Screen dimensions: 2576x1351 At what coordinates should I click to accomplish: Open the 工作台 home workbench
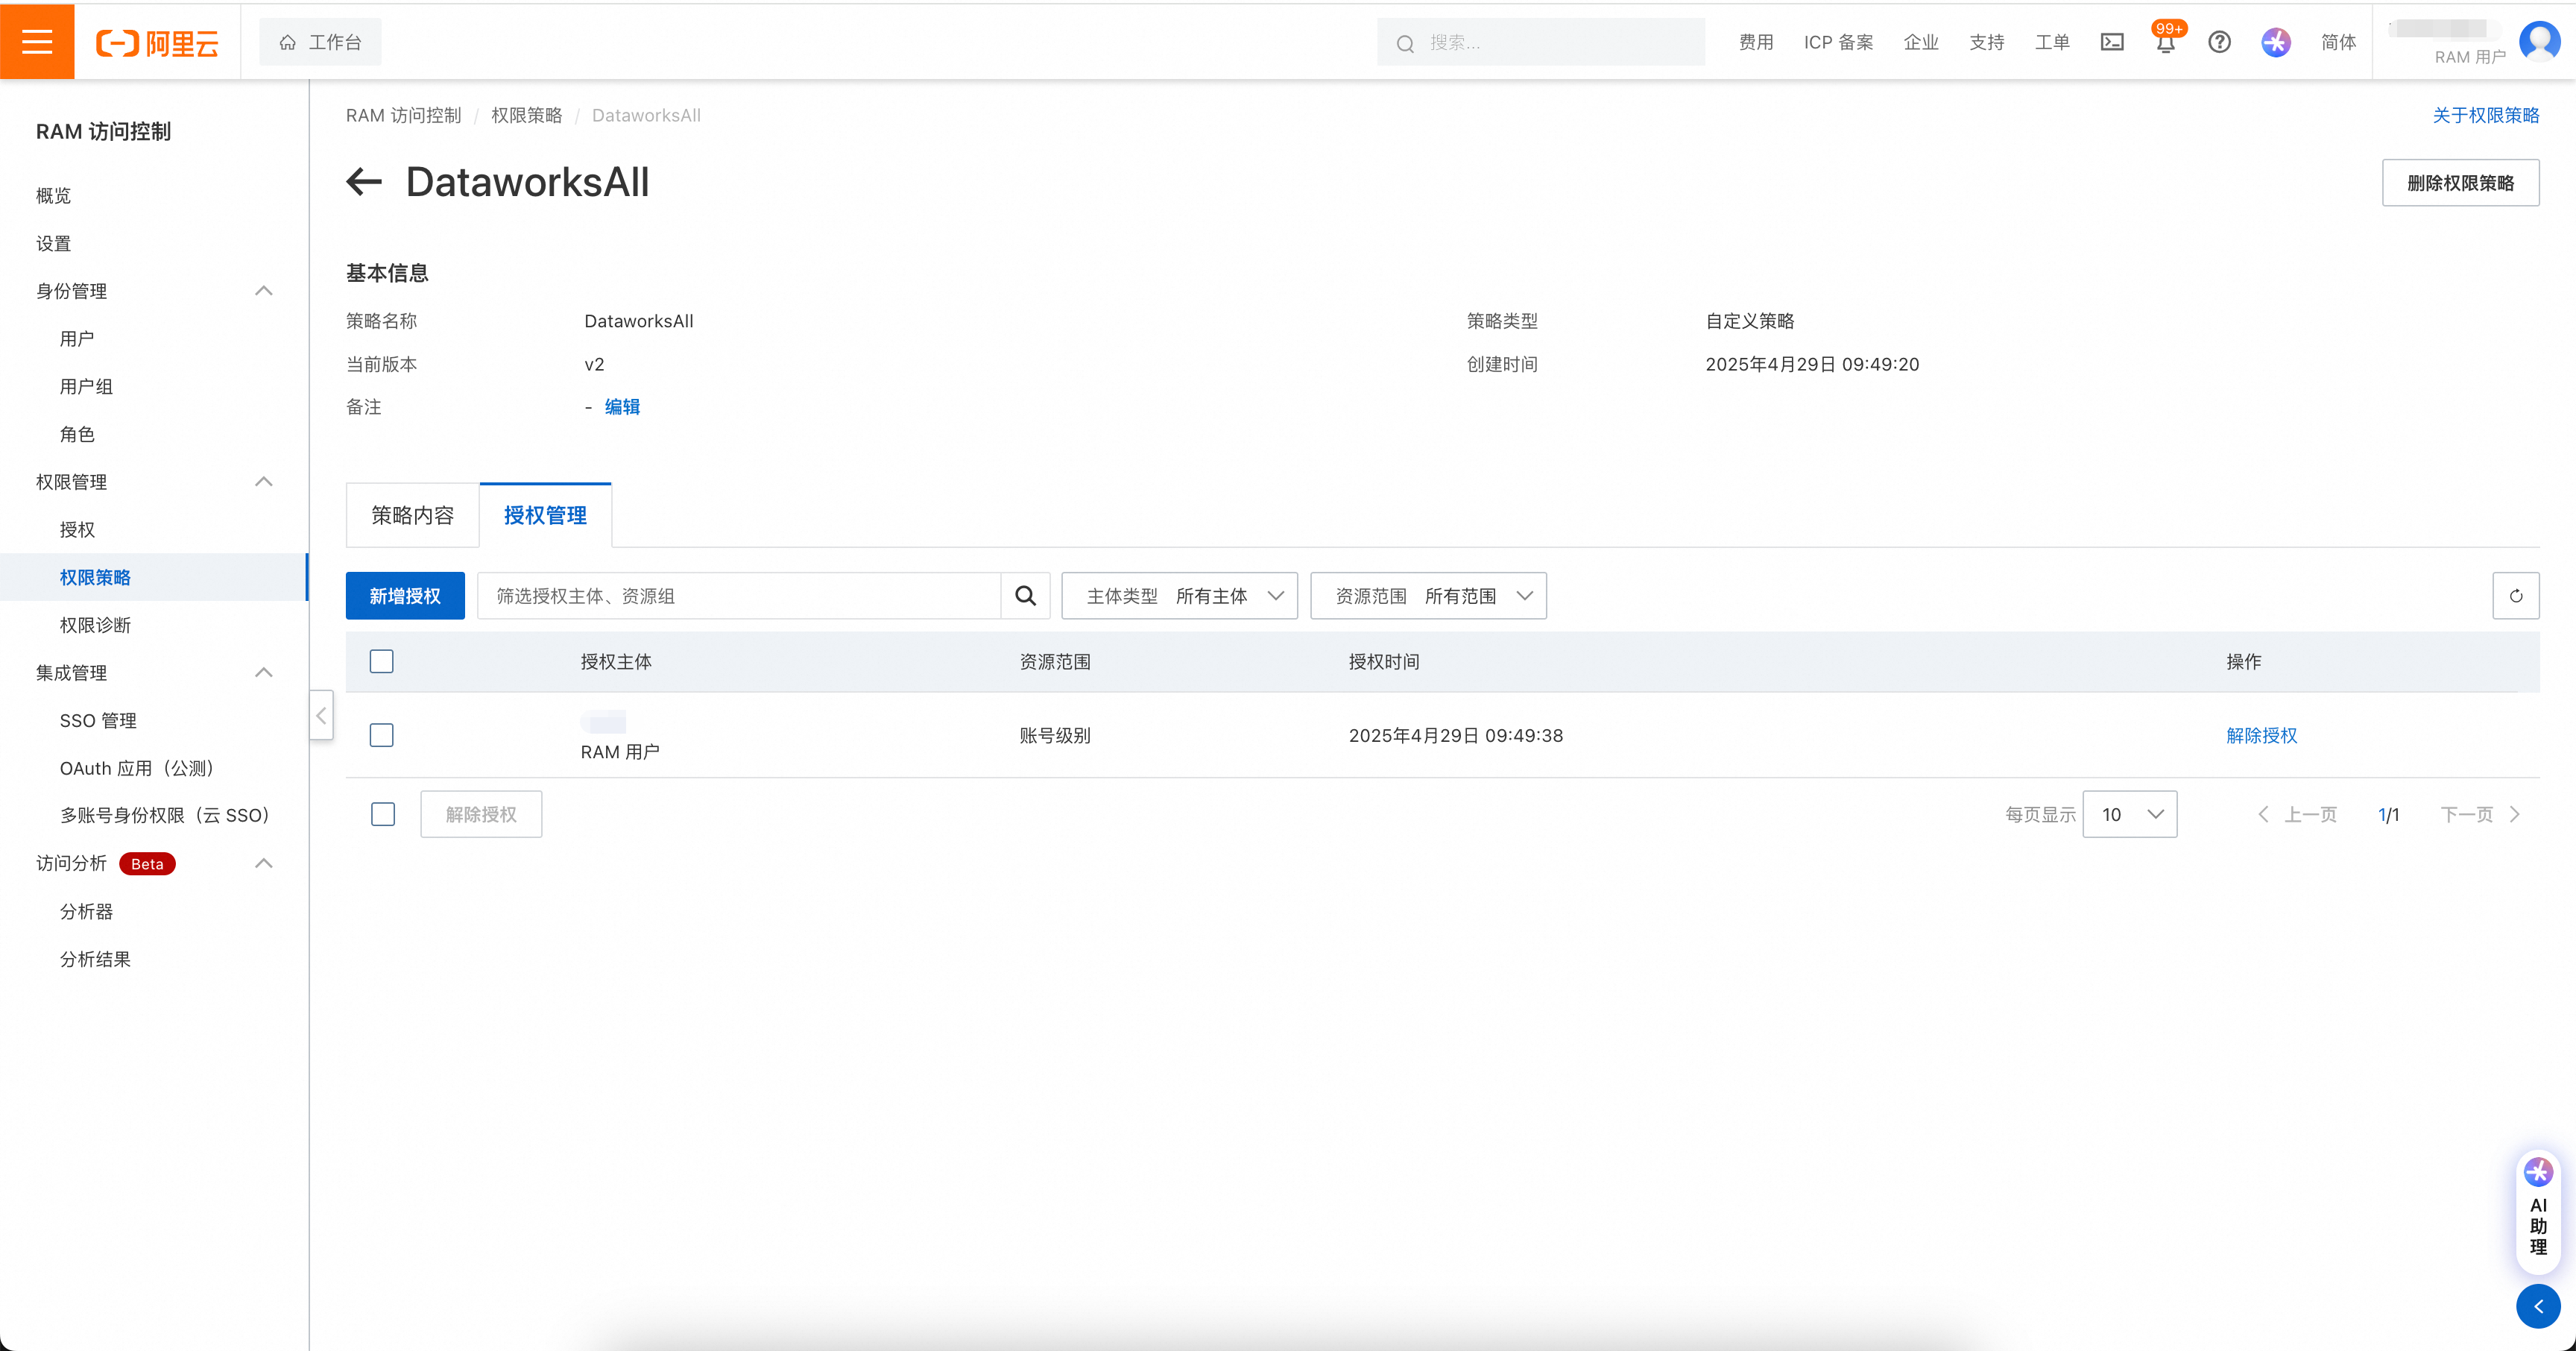tap(320, 42)
